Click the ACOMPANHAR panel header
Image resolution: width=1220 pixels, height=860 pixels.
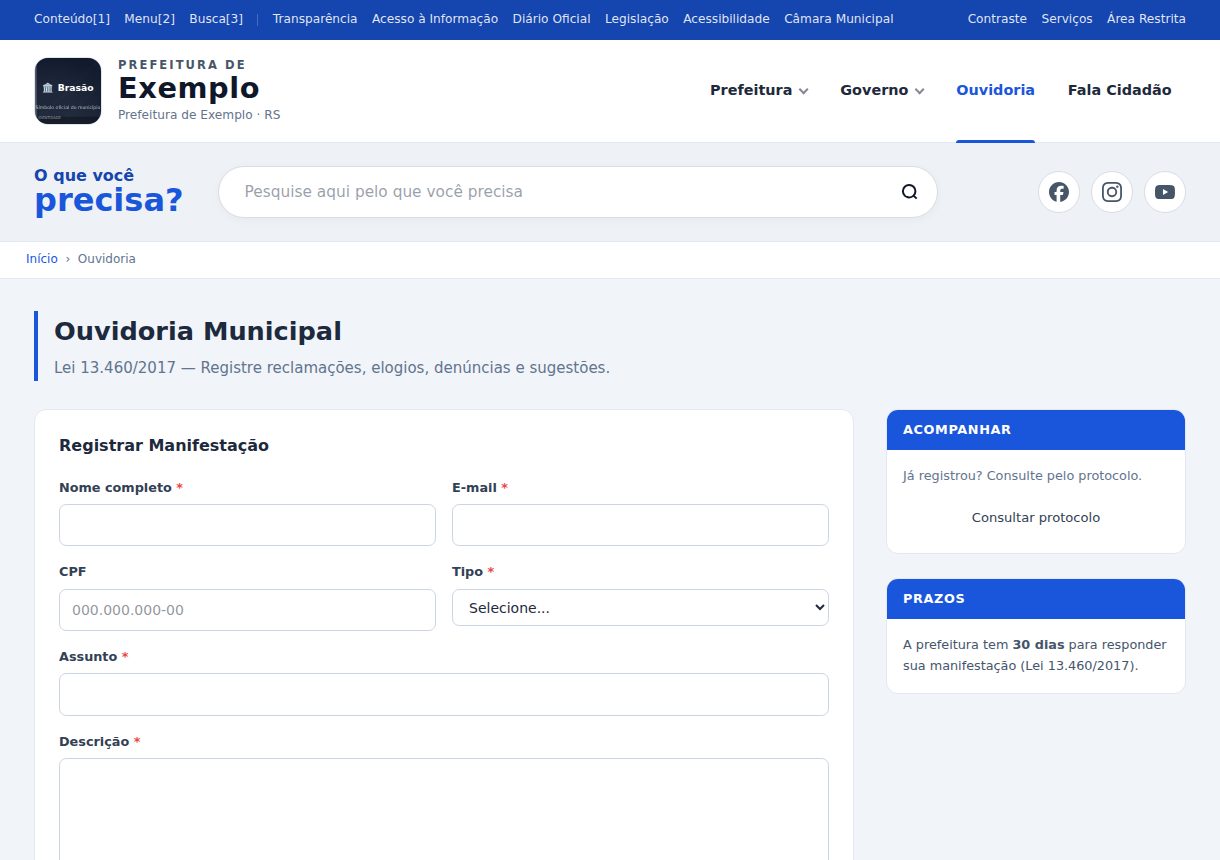coord(1036,430)
